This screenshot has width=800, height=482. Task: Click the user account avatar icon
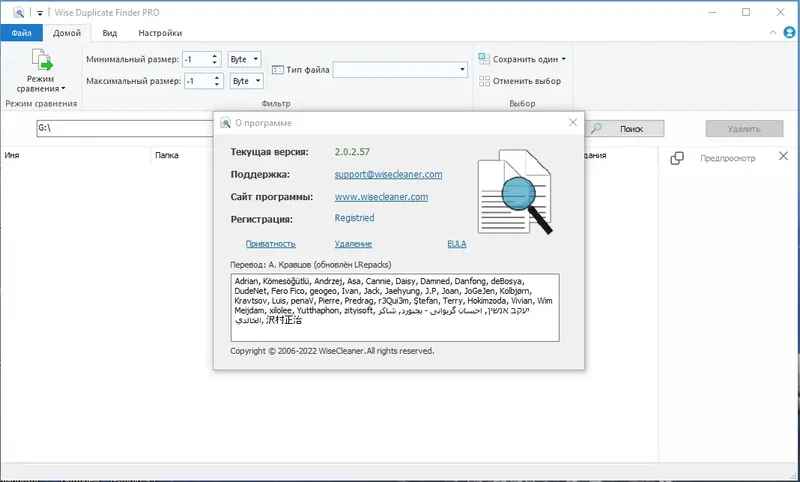[789, 33]
